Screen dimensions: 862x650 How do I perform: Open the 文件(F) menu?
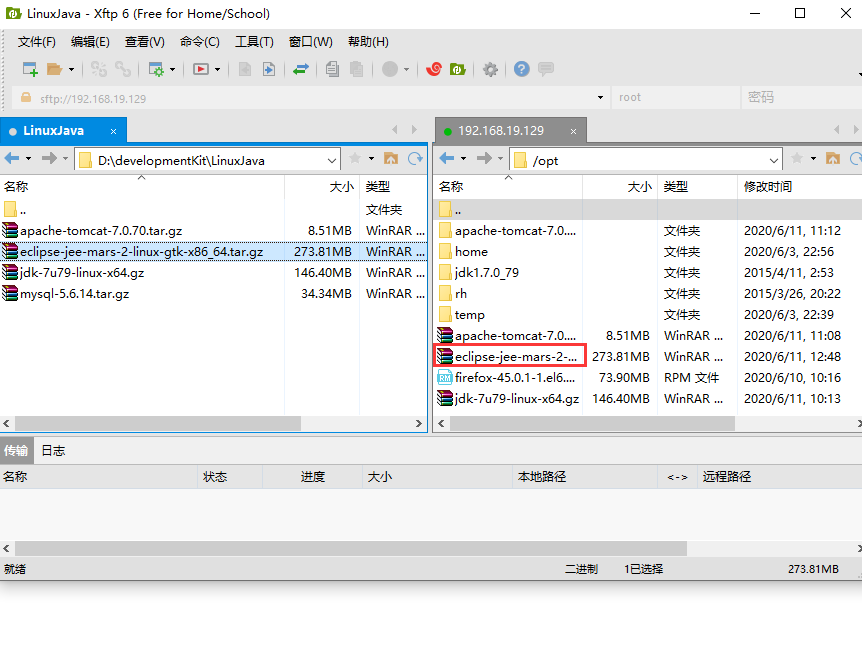click(37, 42)
